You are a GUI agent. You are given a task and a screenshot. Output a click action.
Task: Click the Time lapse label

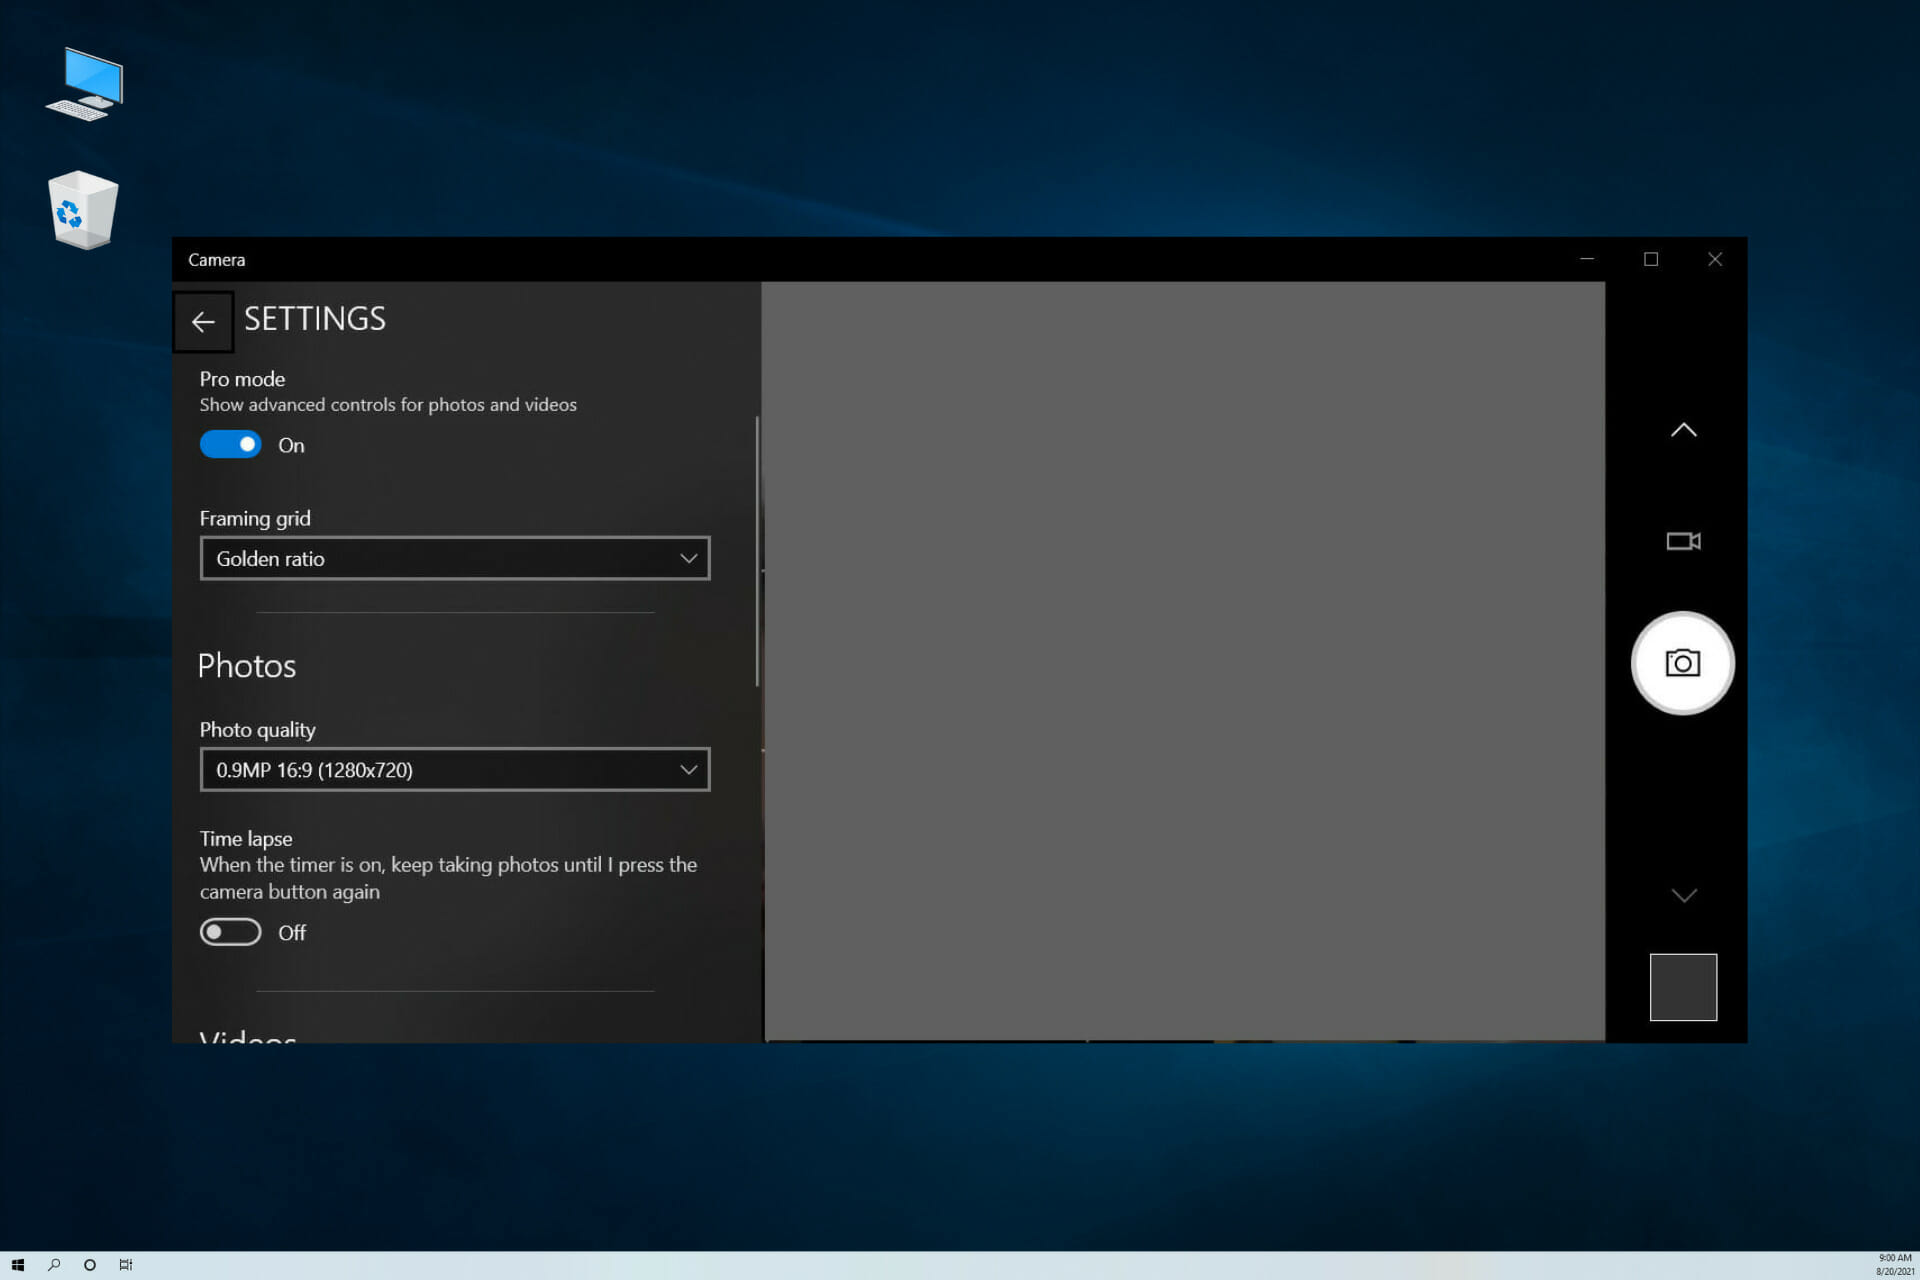[246, 838]
